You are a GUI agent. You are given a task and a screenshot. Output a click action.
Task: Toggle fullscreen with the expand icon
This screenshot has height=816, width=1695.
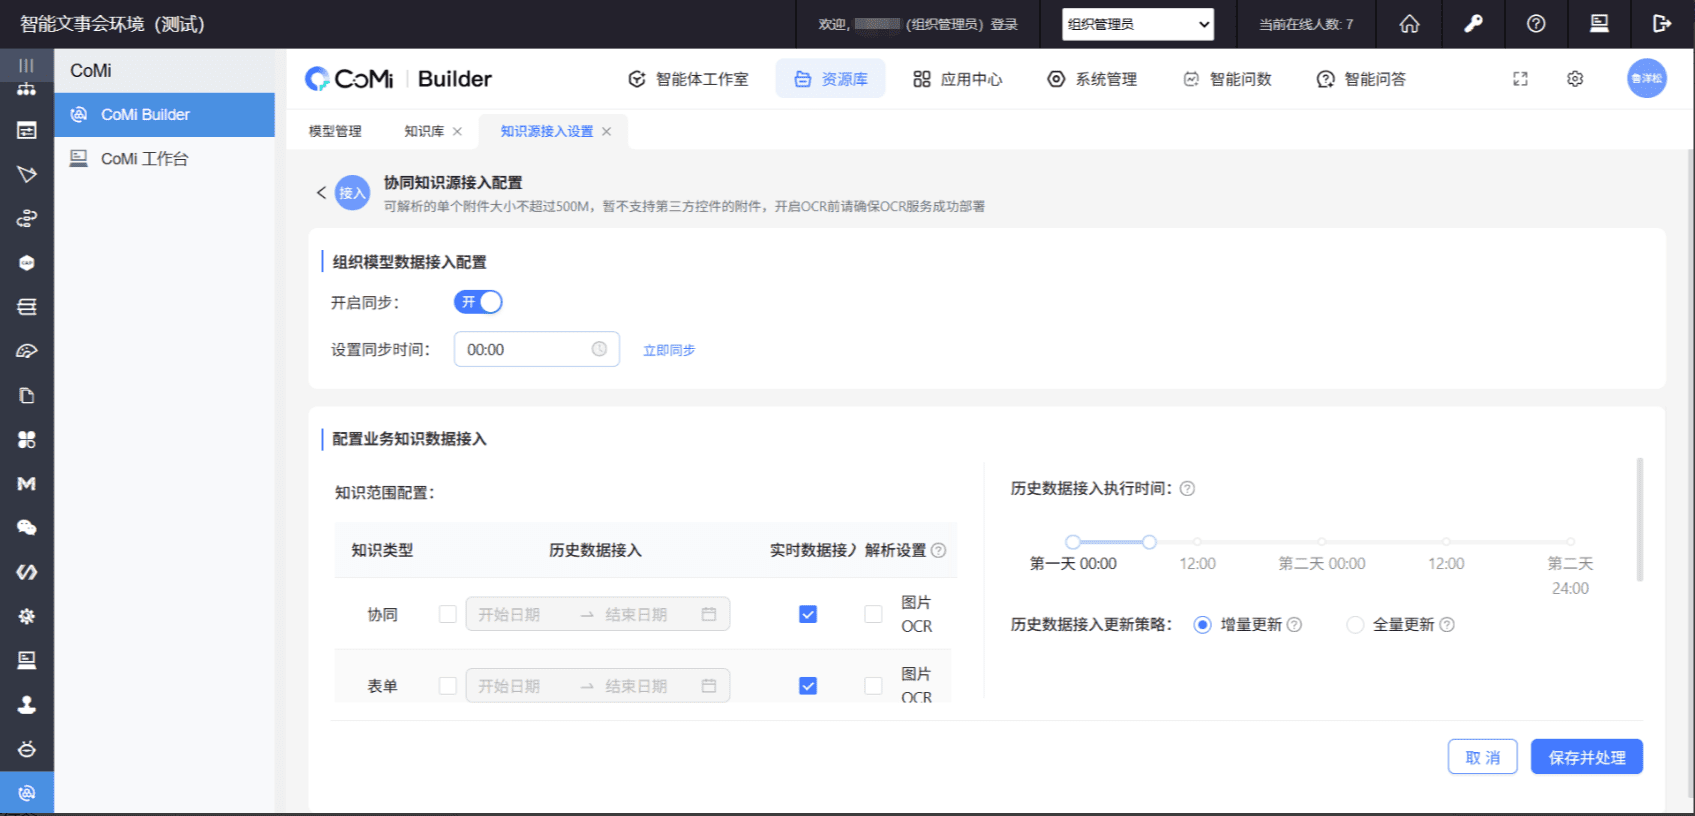(x=1520, y=79)
